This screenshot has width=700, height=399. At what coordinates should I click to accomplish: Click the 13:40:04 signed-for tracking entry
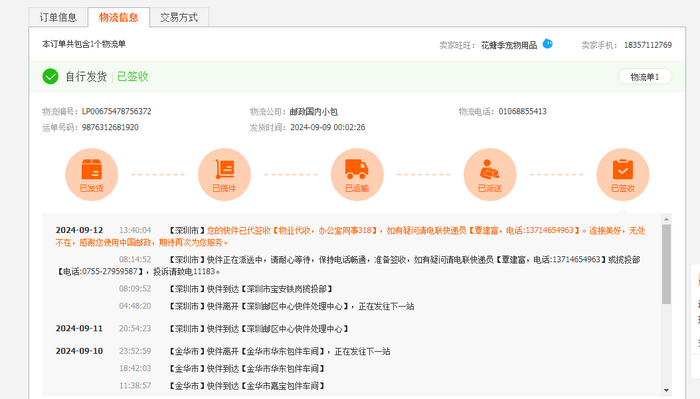[x=350, y=237]
